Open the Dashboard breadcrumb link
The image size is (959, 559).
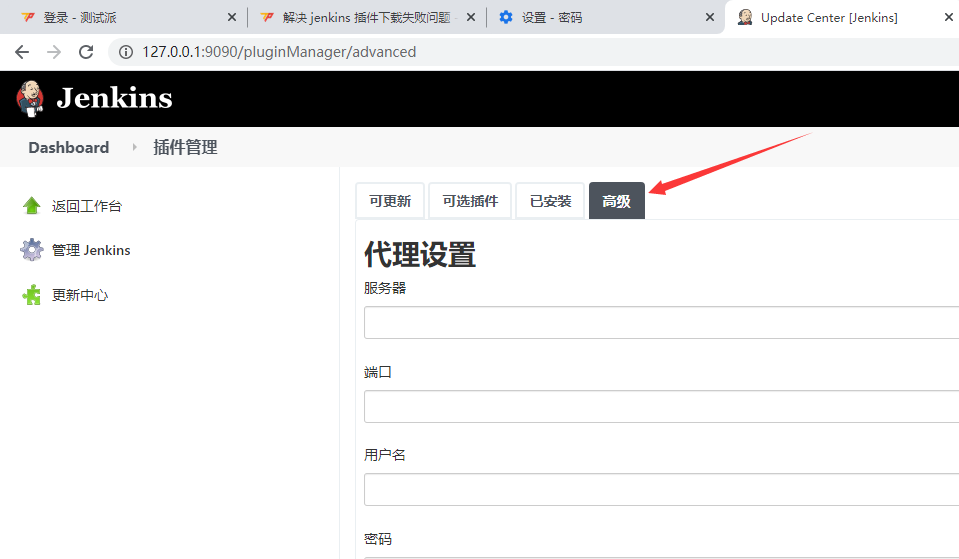click(x=68, y=148)
